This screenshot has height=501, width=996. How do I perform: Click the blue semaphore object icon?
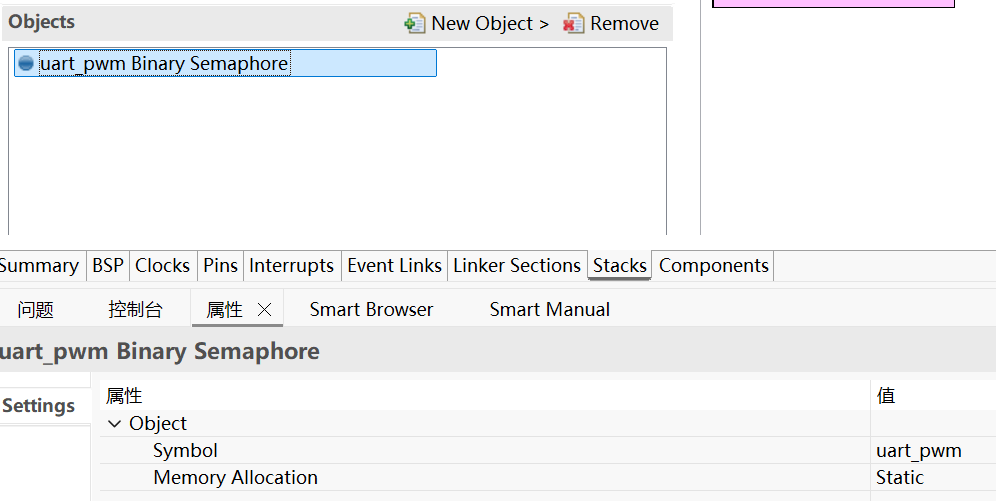coord(26,64)
